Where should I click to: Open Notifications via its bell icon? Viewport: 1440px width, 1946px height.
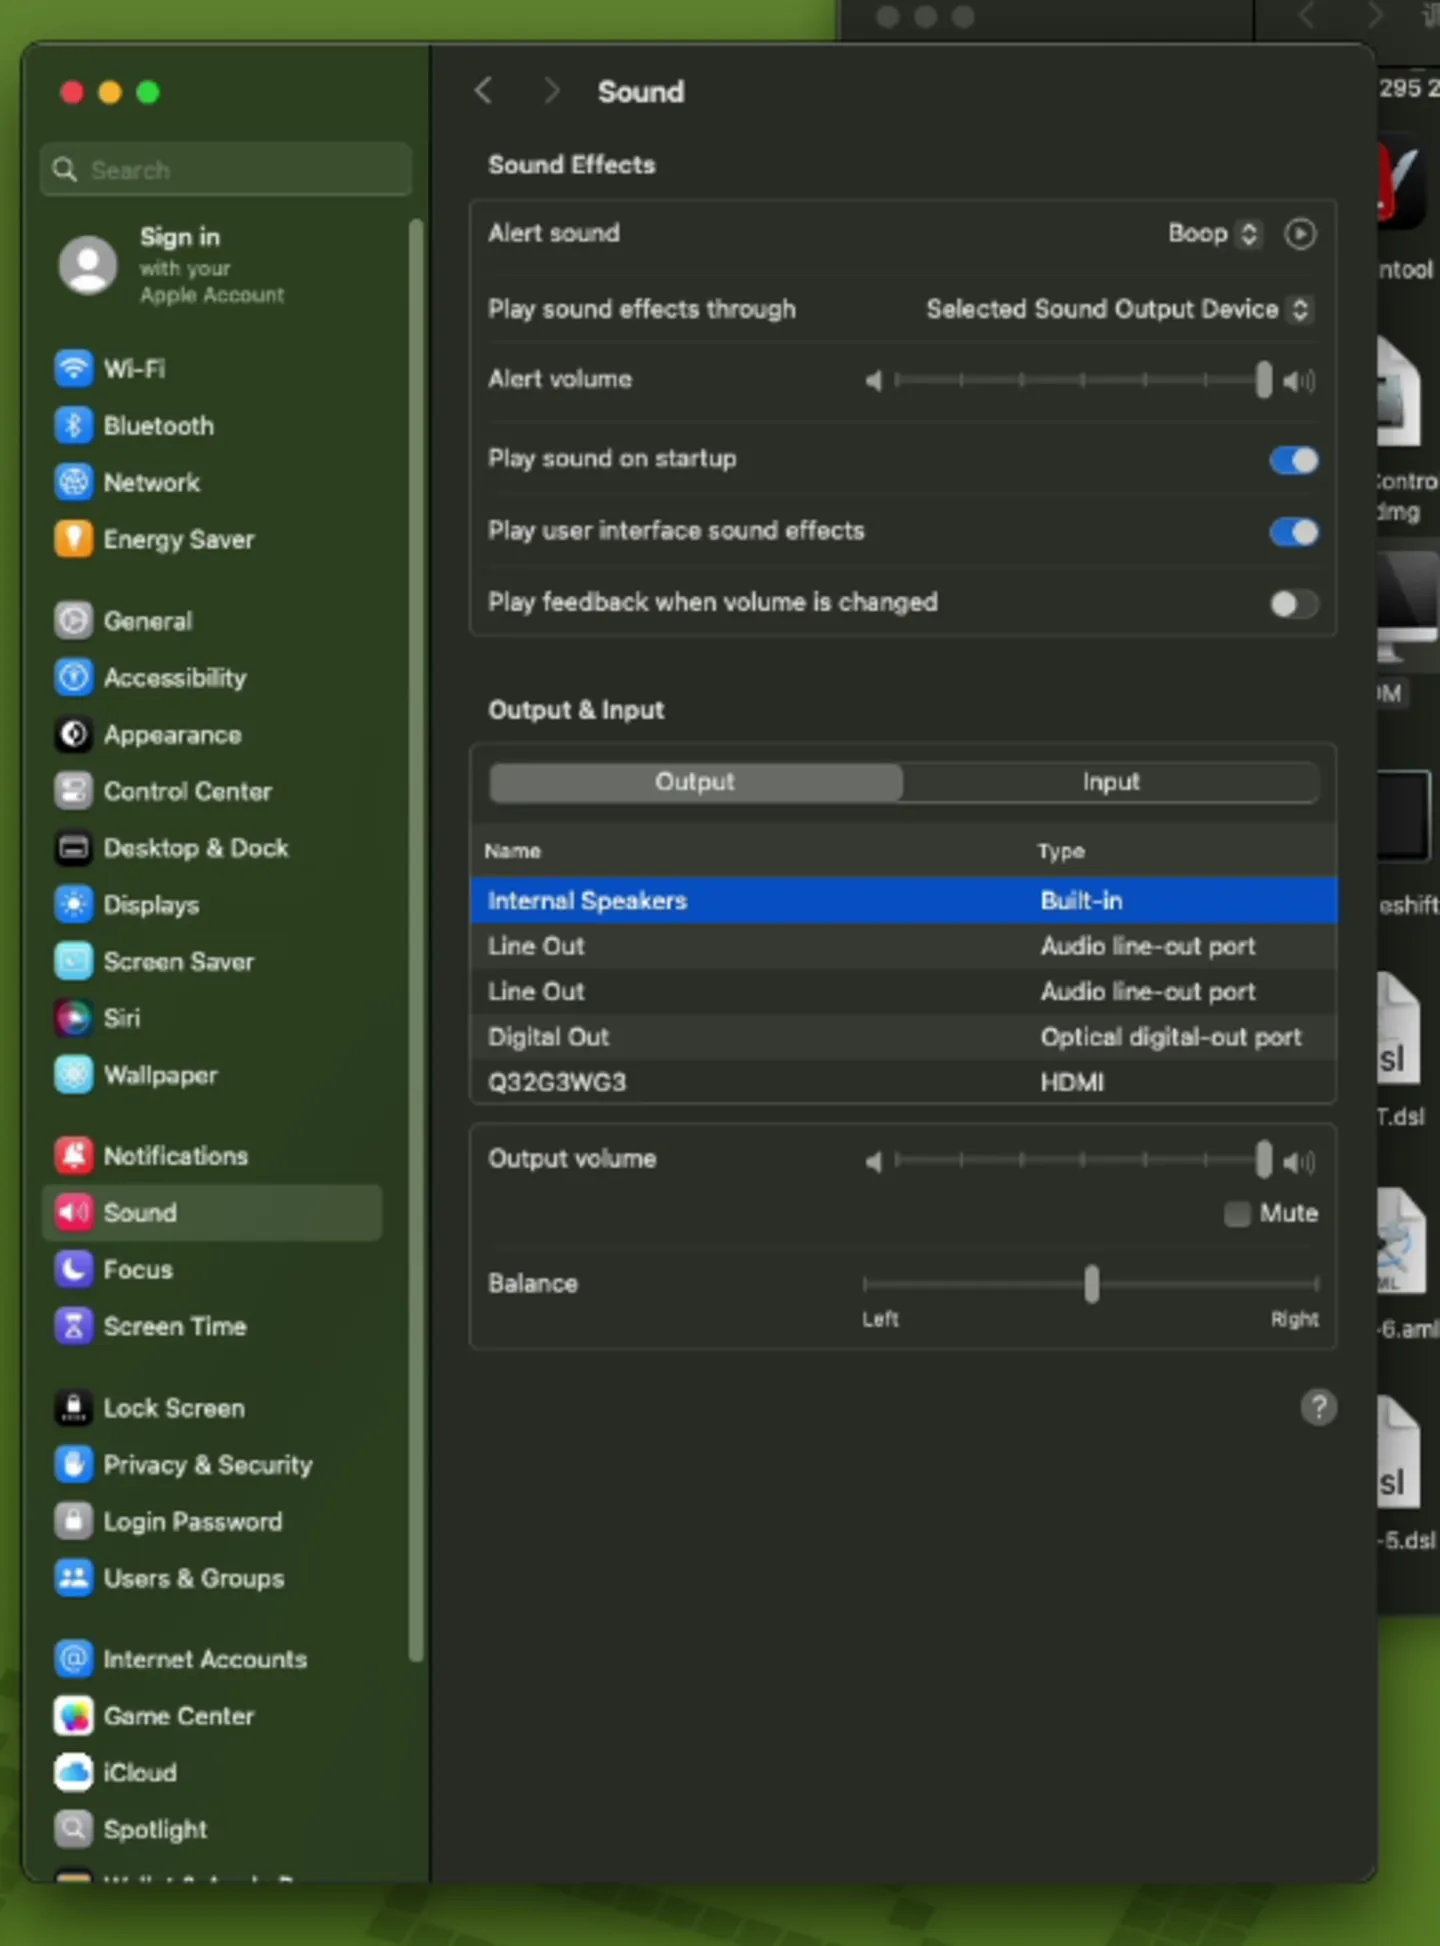(73, 1156)
